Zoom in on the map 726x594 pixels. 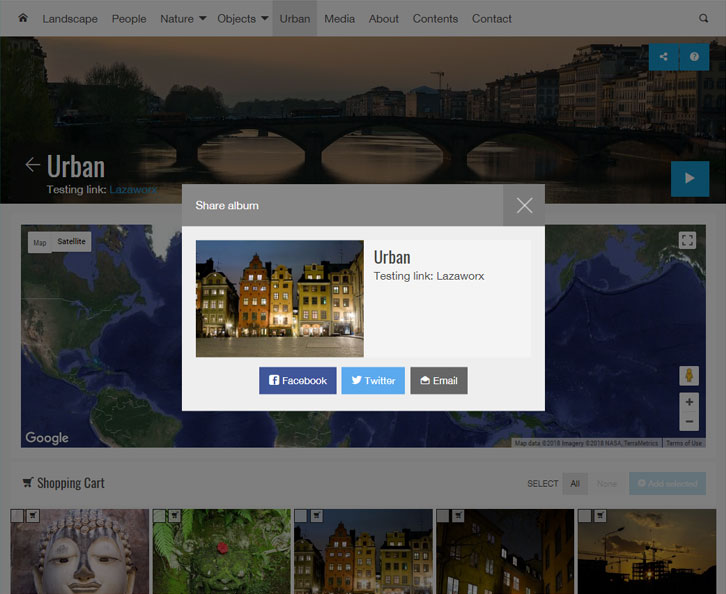pyautogui.click(x=688, y=402)
